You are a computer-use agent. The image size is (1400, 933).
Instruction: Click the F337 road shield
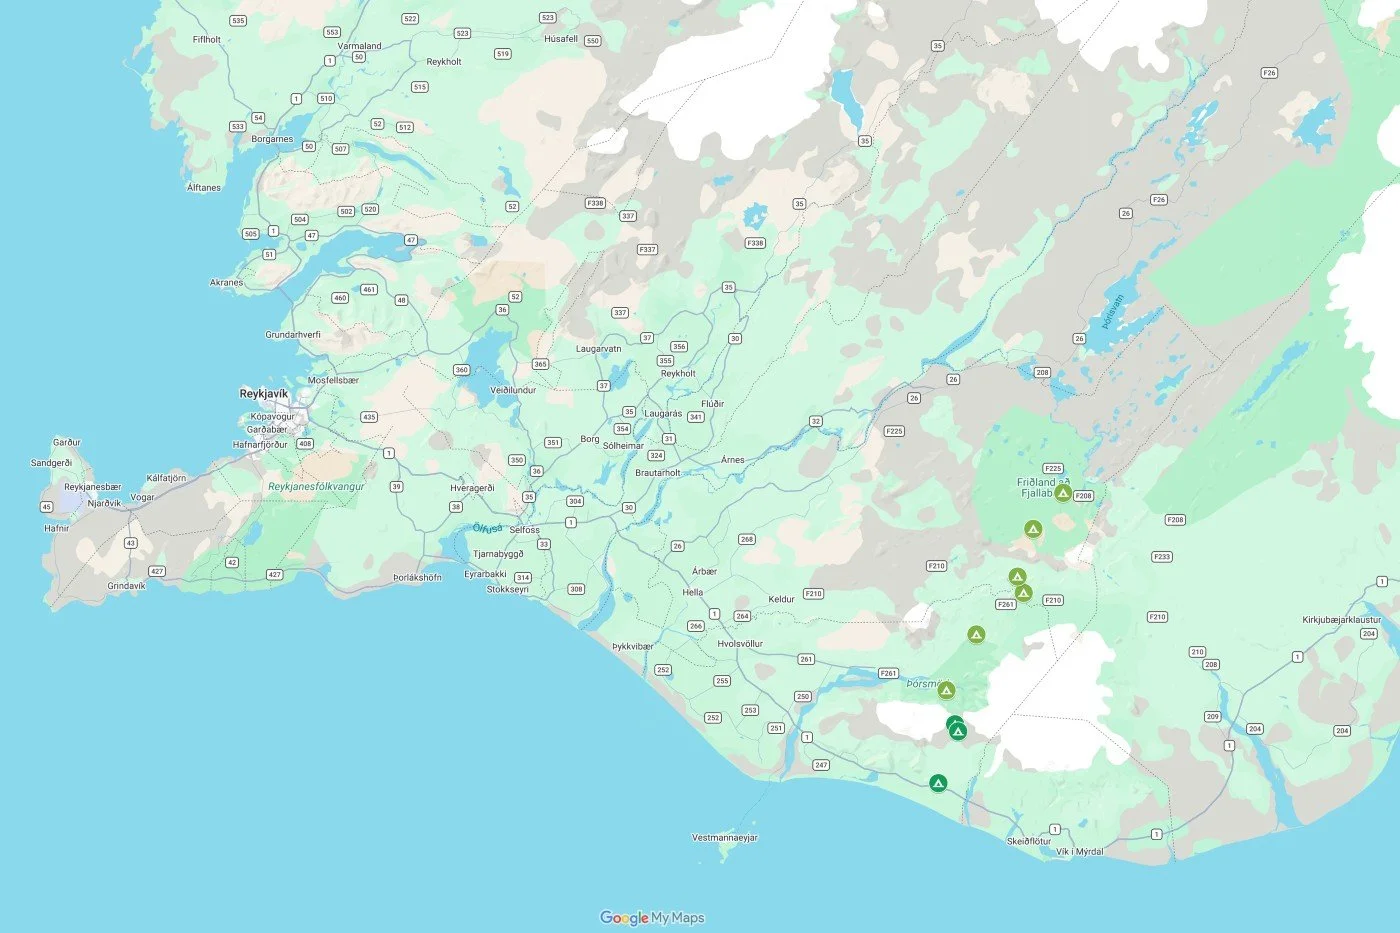point(648,250)
